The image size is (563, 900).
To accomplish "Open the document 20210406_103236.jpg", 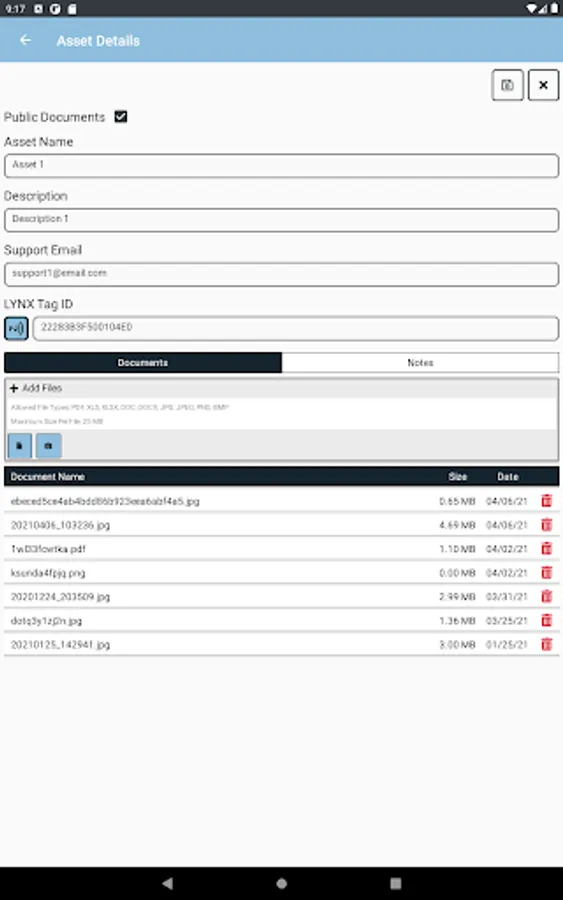I will [60, 525].
